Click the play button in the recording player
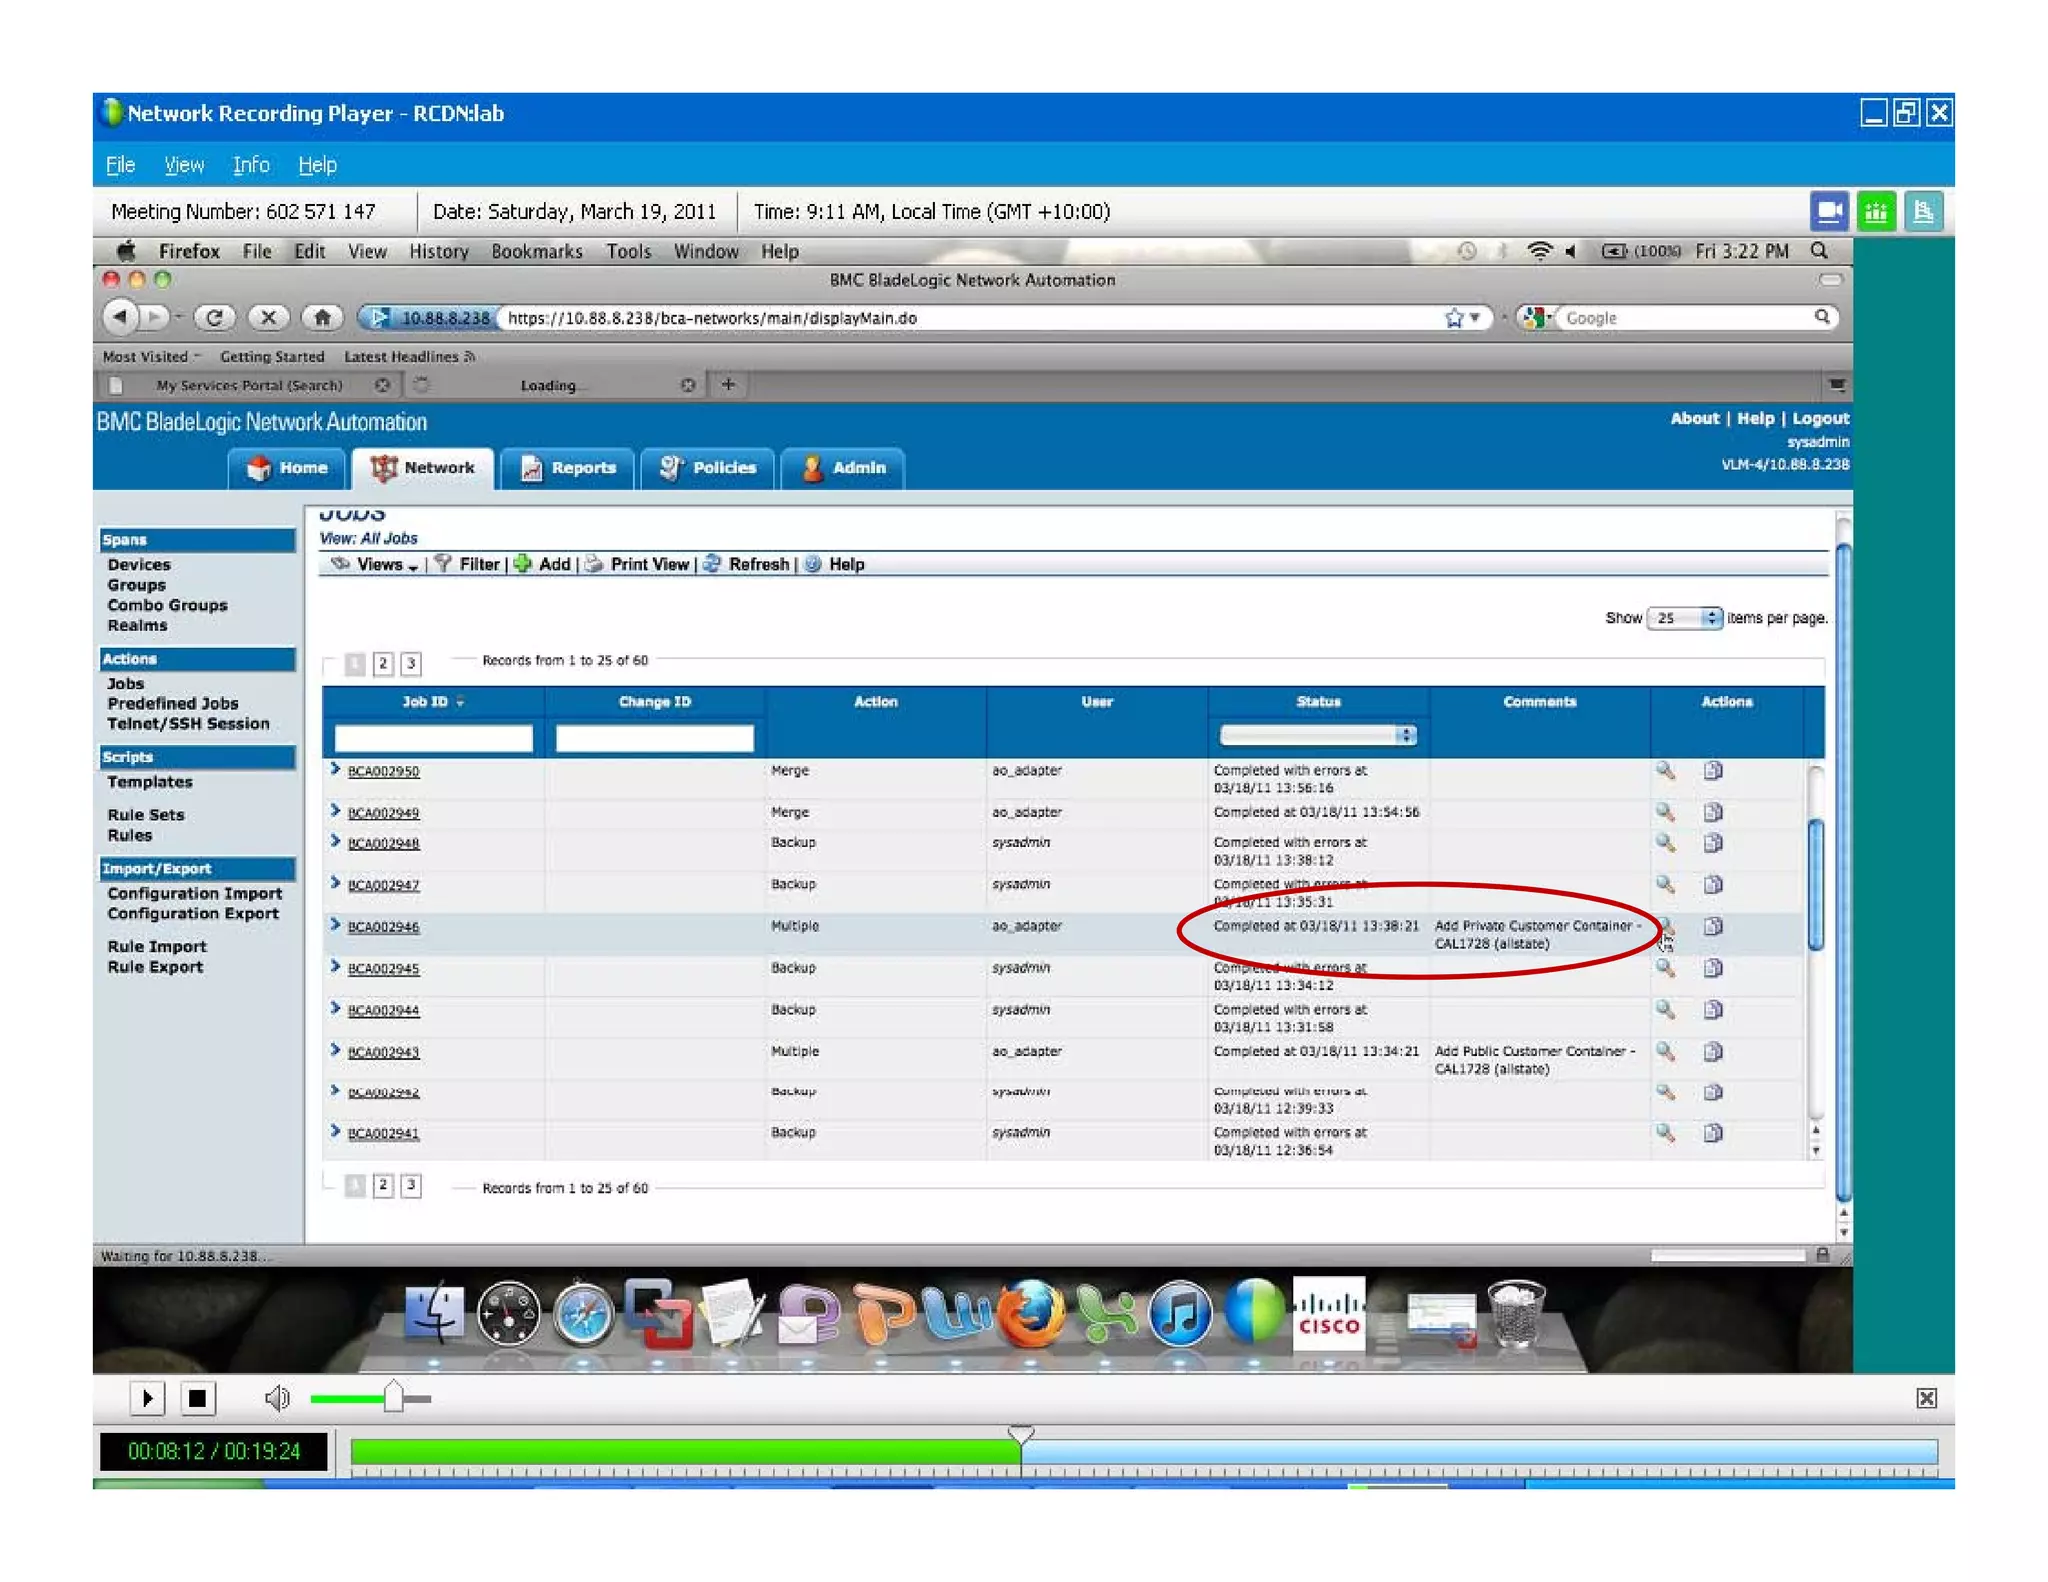This screenshot has width=2048, height=1582. [x=147, y=1397]
